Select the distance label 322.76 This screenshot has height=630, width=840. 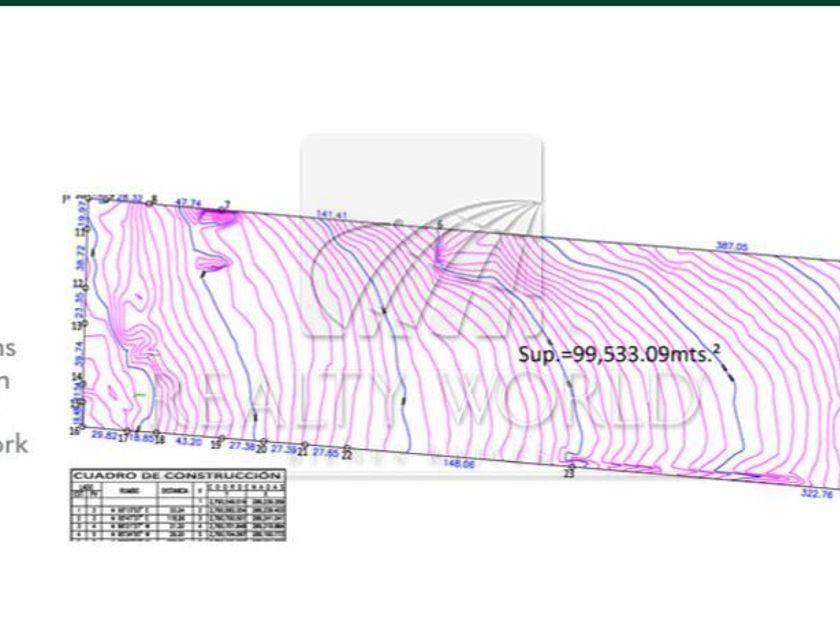(817, 493)
